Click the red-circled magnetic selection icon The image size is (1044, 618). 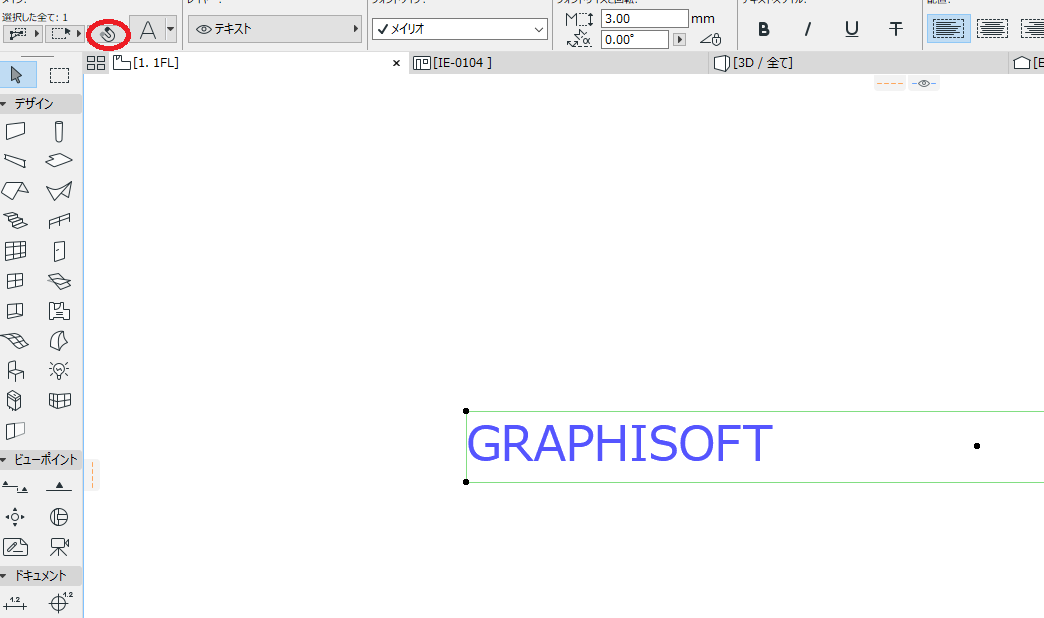click(108, 34)
